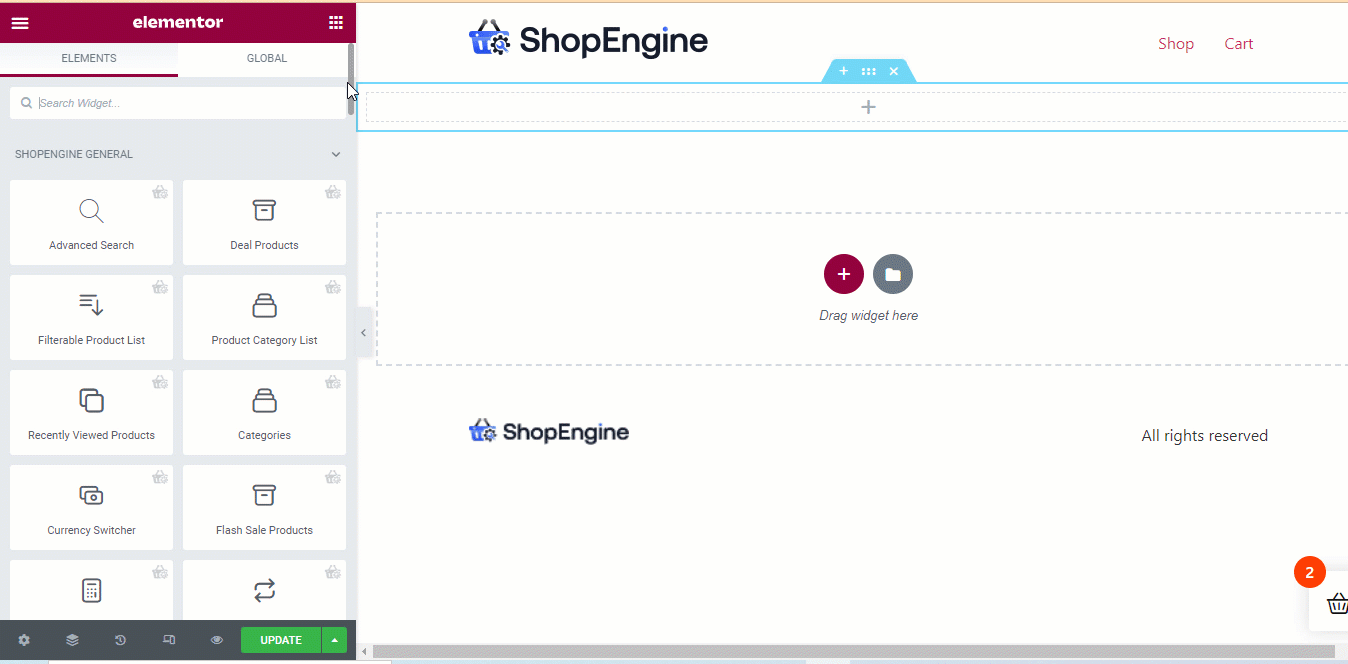The image size is (1348, 664).
Task: Click the preview horizontal scrollbar
Action: 854,651
